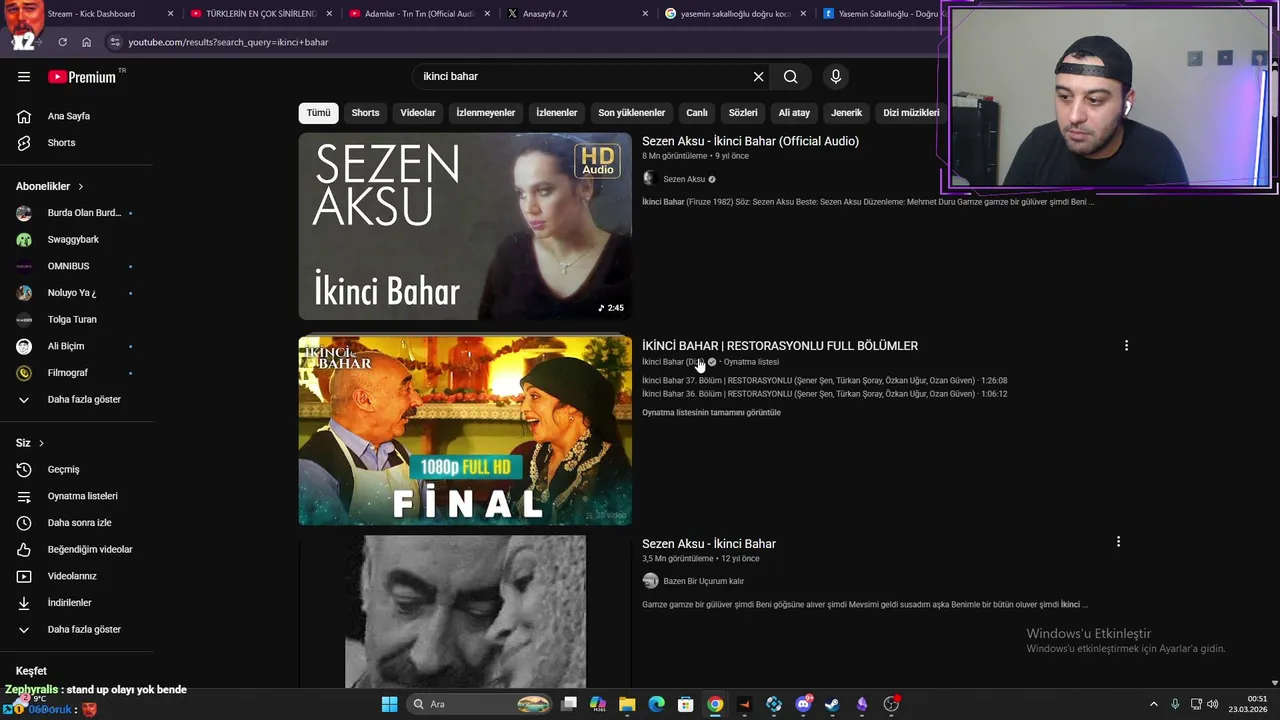The width and height of the screenshot is (1280, 720).
Task: Select the Tümü filter chip
Action: tap(318, 113)
